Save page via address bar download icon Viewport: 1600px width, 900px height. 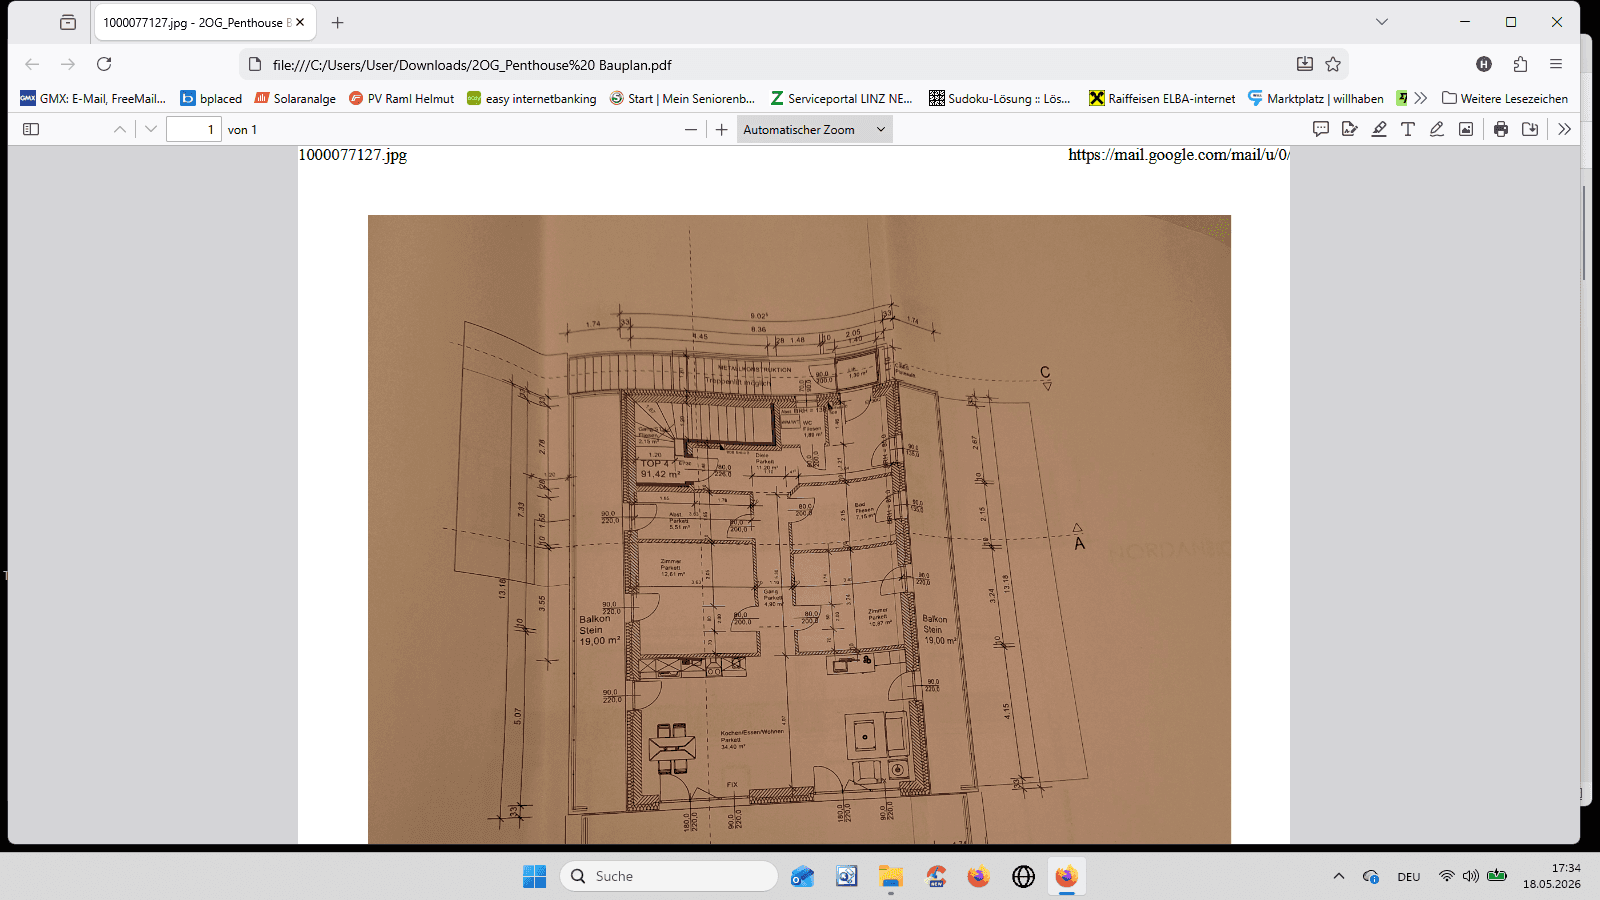[x=1305, y=64]
